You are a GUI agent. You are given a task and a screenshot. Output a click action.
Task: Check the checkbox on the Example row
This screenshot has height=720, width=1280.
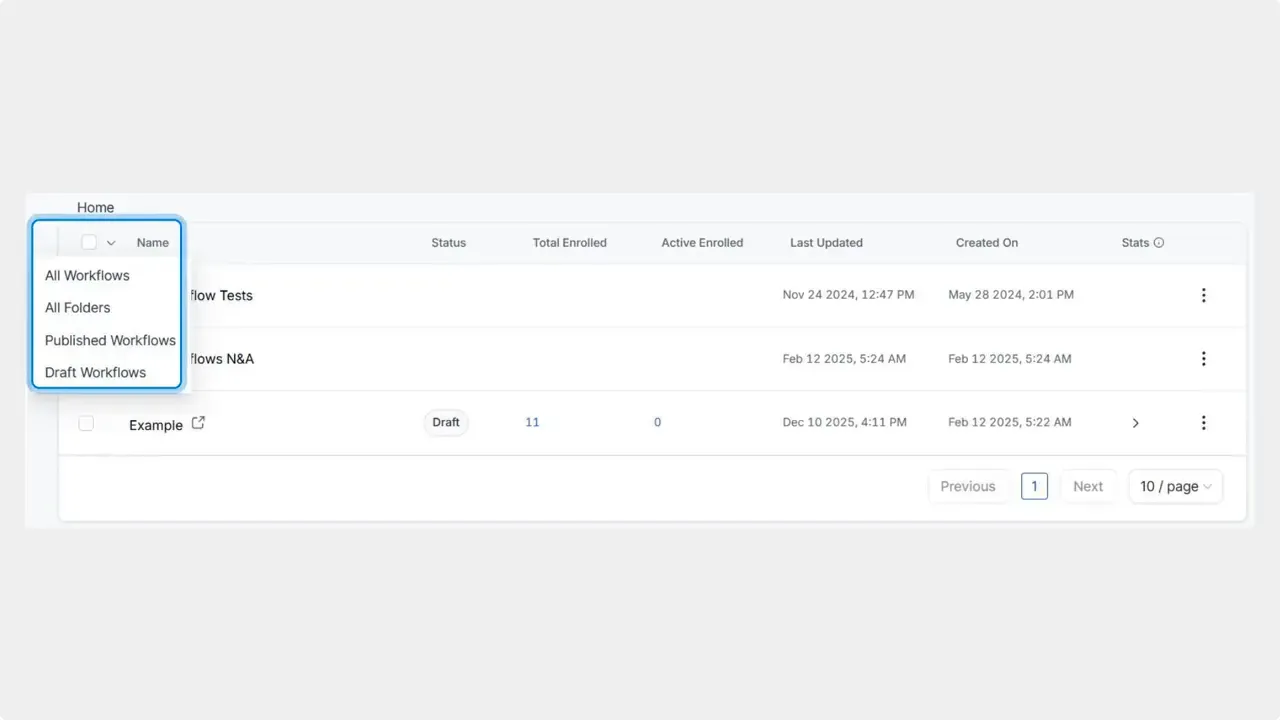click(x=86, y=423)
